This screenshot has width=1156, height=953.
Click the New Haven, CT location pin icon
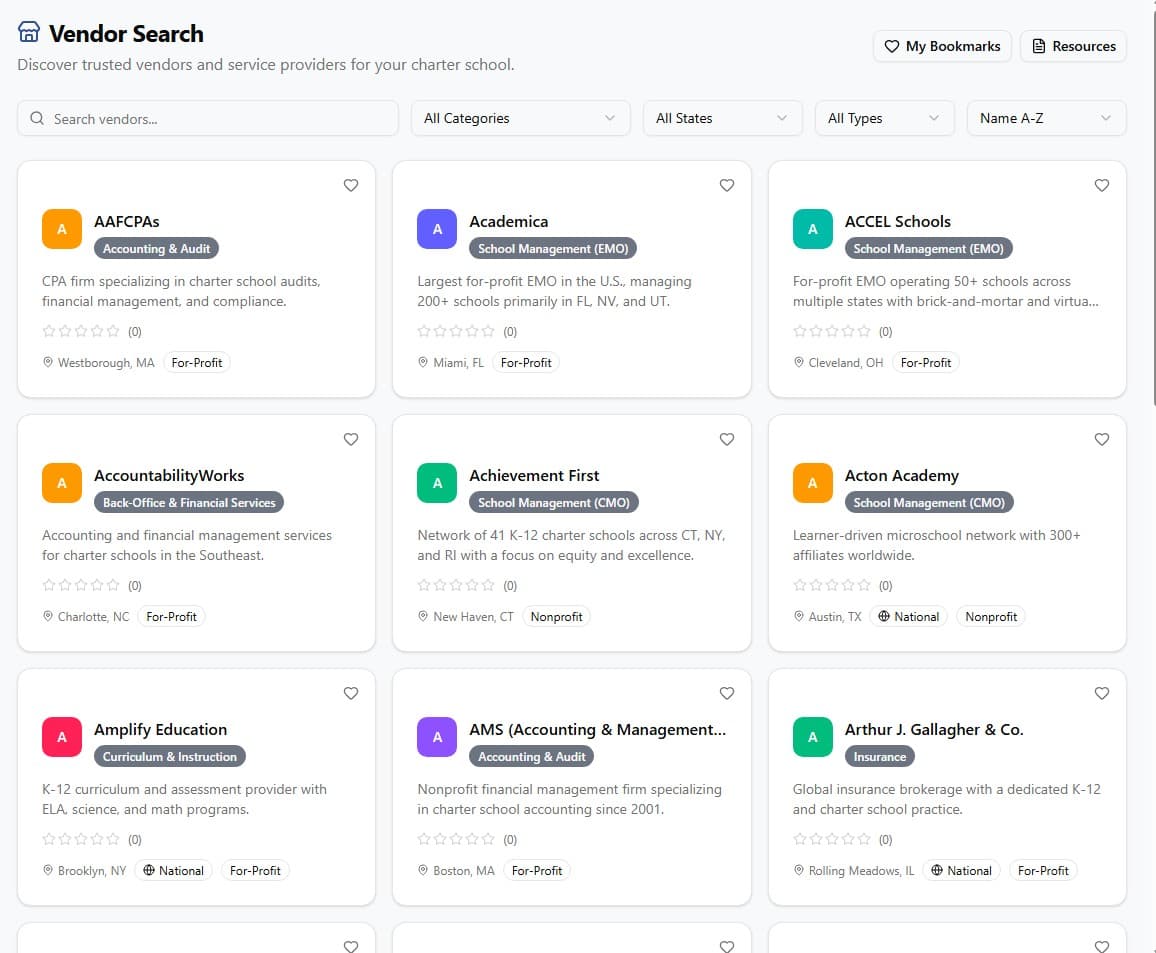(423, 616)
